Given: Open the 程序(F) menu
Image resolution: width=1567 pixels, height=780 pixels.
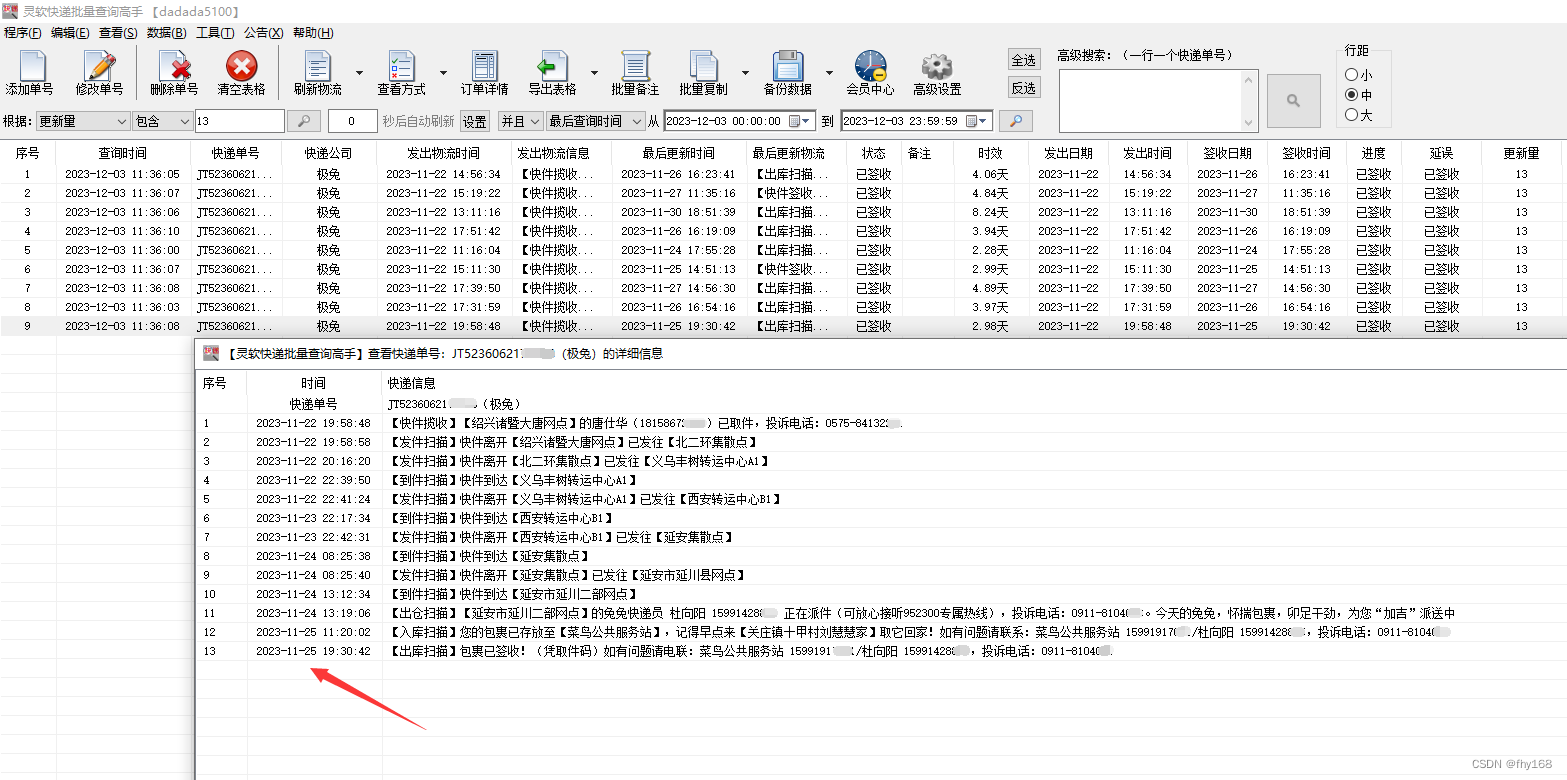Looking at the screenshot, I should point(23,33).
